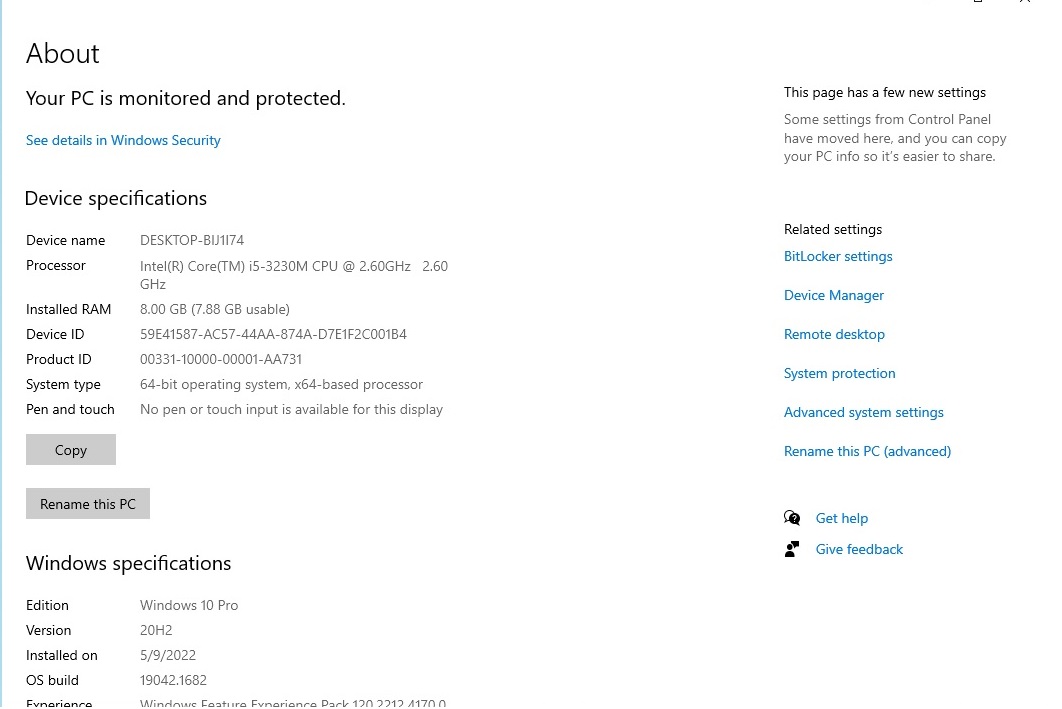The image size is (1062, 709).
Task: Open Advanced system settings
Action: tap(863, 412)
